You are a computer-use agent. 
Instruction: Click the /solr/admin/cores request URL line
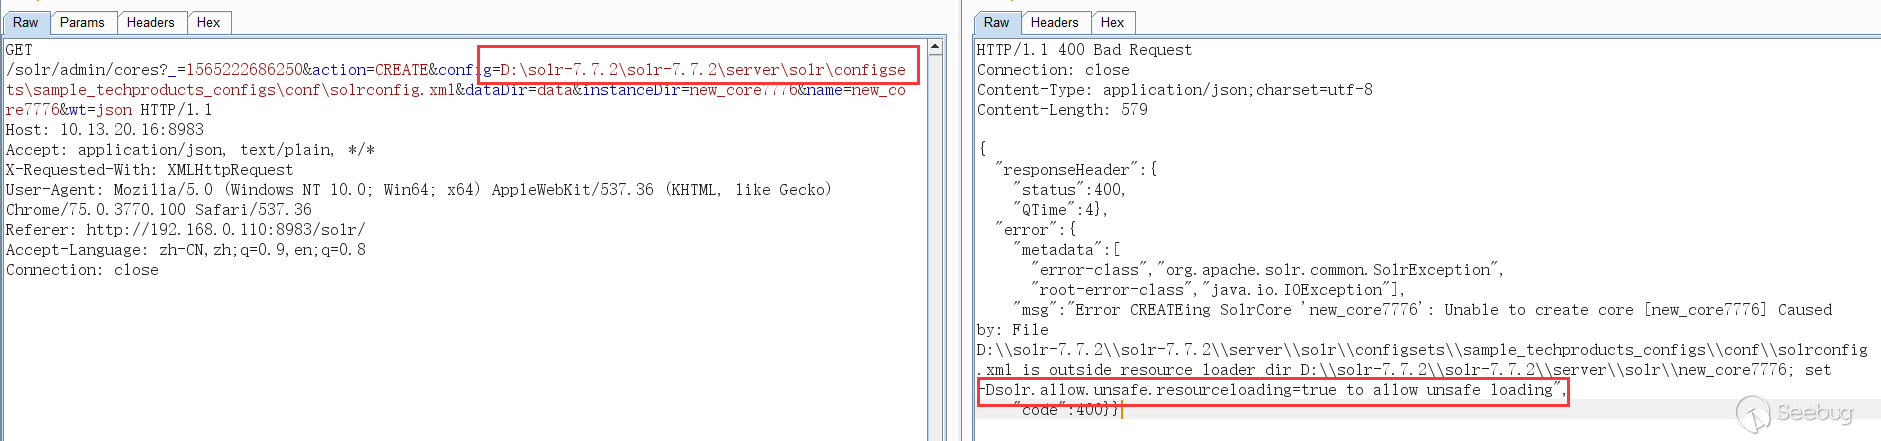(455, 70)
